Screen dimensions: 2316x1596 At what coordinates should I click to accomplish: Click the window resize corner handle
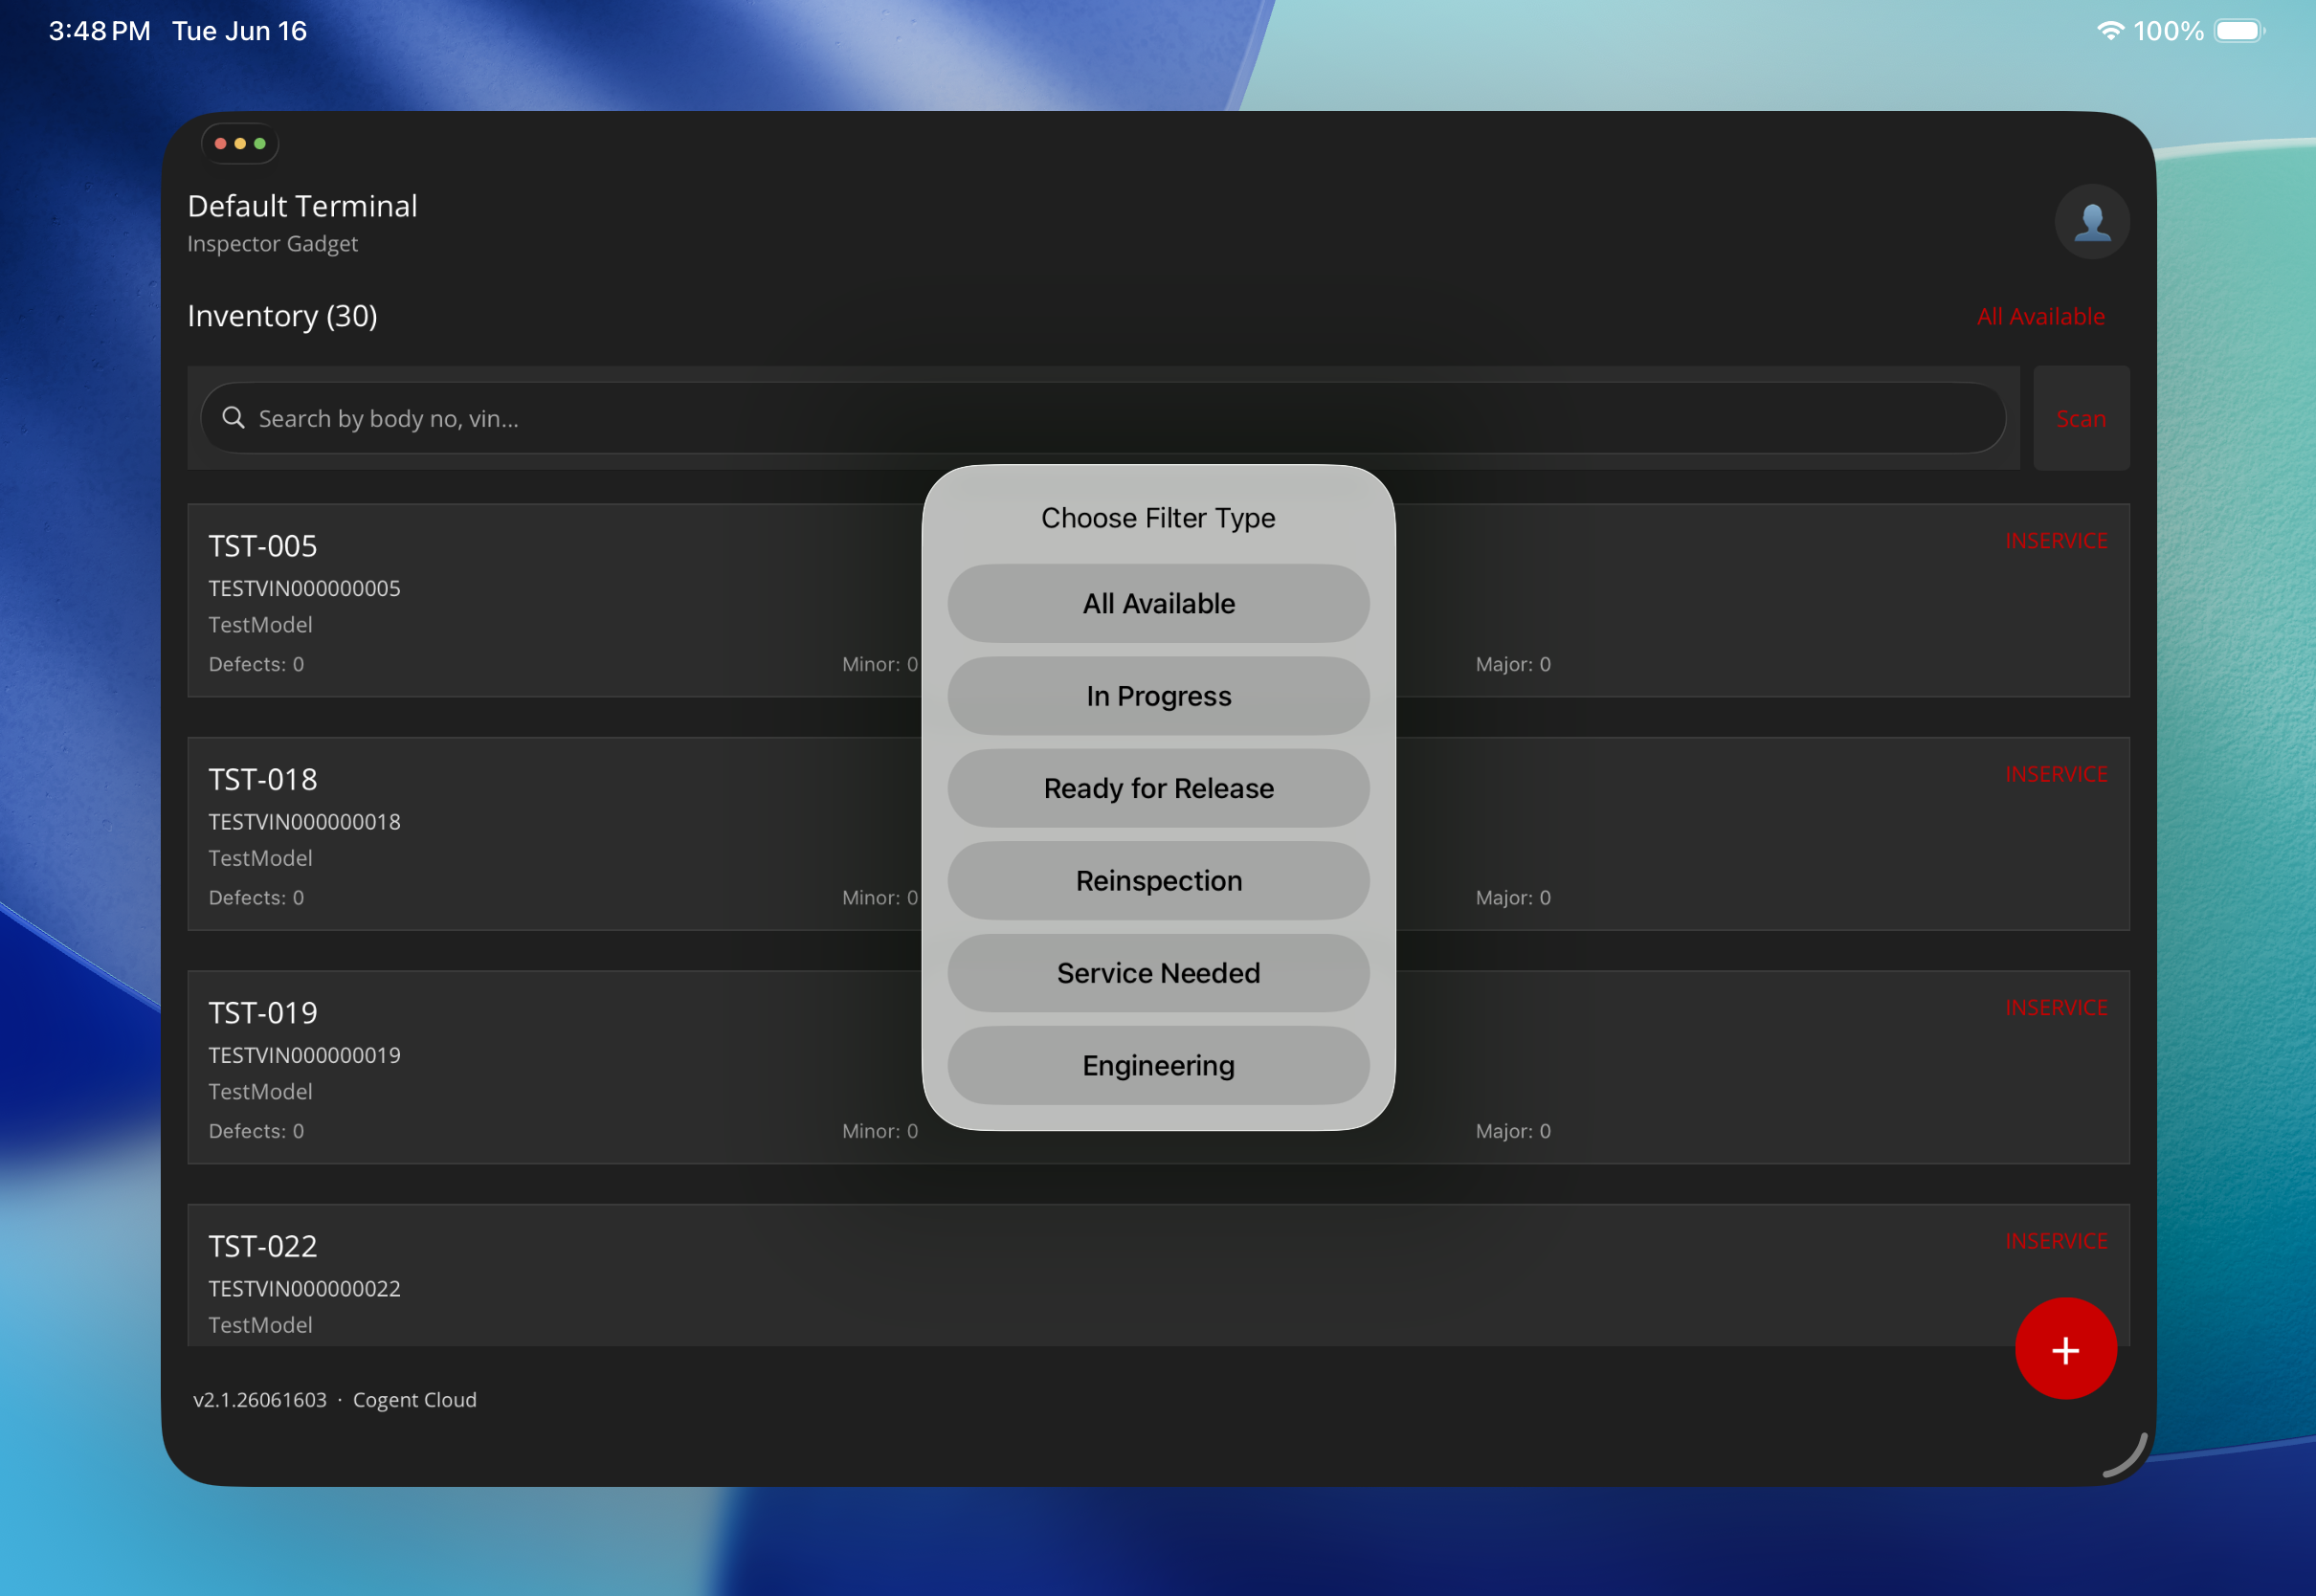click(x=2125, y=1455)
